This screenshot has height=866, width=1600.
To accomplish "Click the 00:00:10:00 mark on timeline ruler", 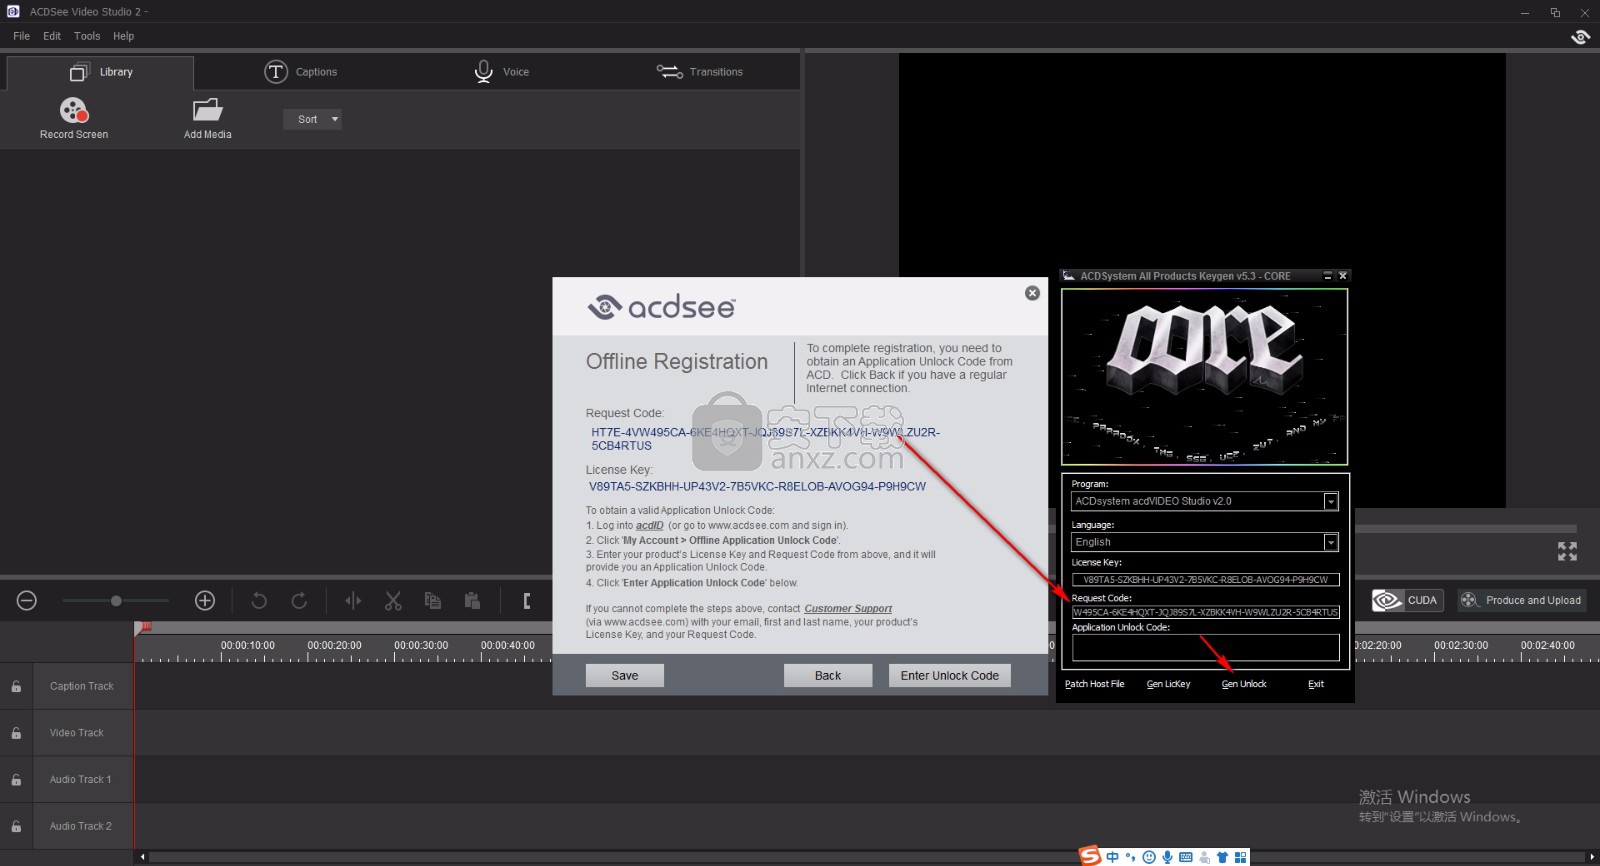I will [x=248, y=645].
